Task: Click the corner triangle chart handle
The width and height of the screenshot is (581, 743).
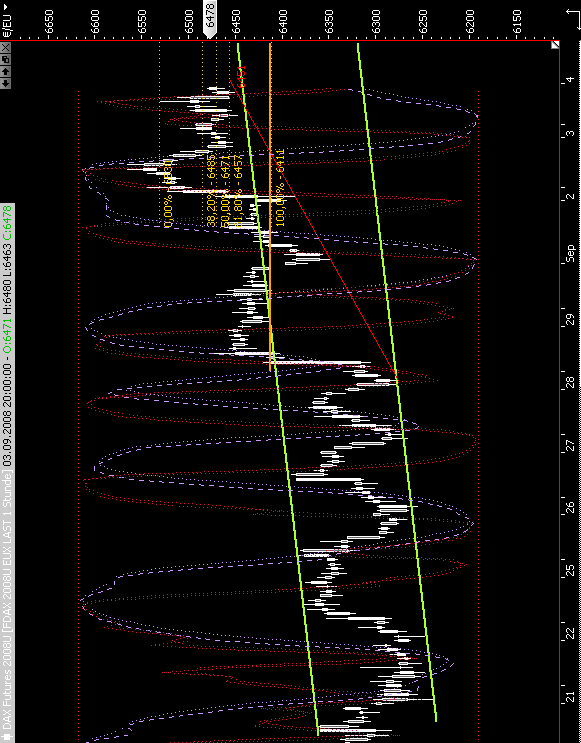Action: 555,45
